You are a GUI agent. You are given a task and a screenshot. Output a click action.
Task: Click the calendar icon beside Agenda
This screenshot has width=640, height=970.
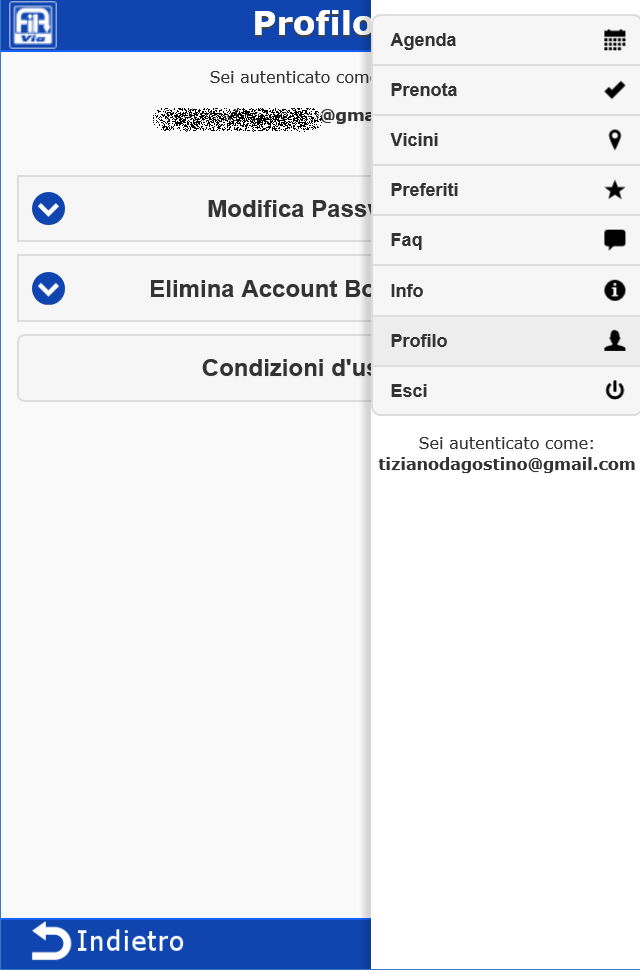[614, 40]
